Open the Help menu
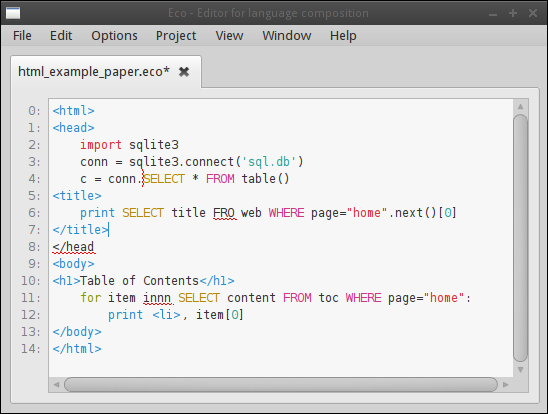Screen dimensions: 548x414 pyautogui.click(x=343, y=36)
